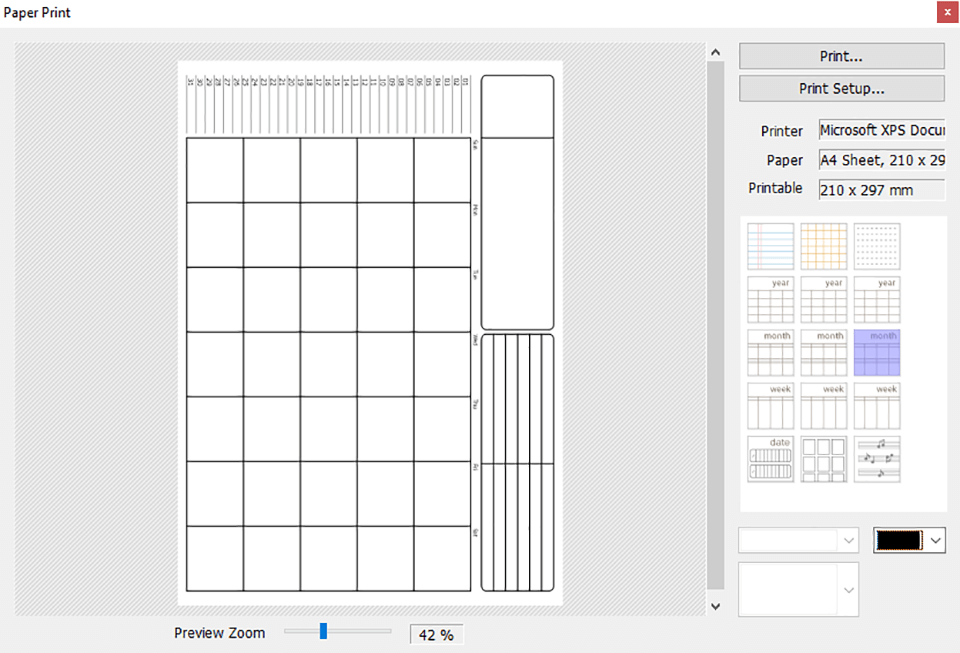Screen dimensions: 960x653
Task: Open Print Setup... dialog
Action: [x=841, y=88]
